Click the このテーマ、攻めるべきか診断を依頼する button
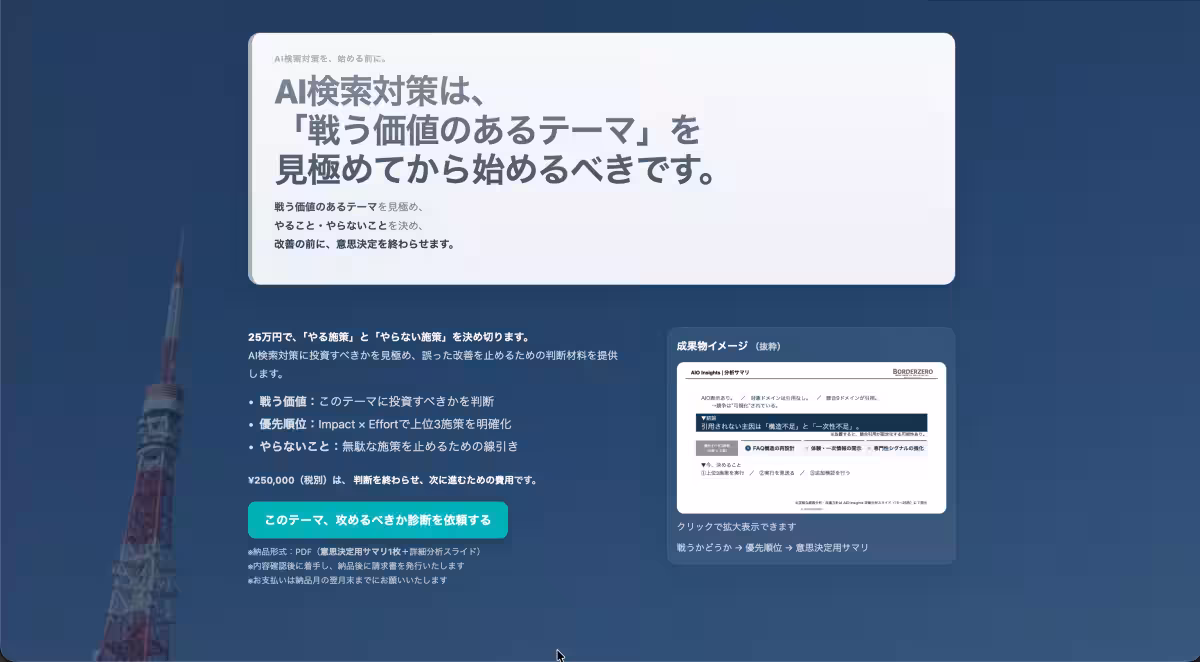 click(376, 520)
